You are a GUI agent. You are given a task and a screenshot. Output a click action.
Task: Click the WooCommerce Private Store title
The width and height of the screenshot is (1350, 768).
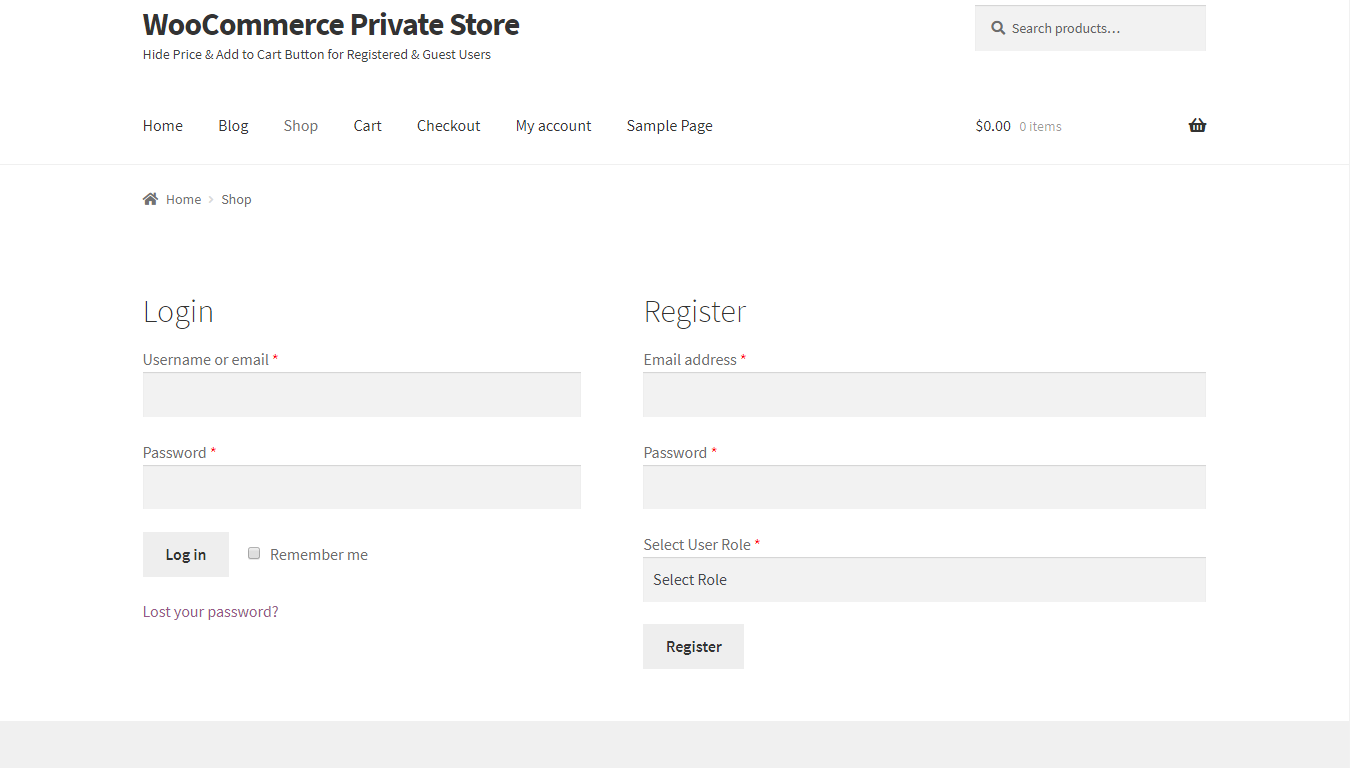point(330,24)
